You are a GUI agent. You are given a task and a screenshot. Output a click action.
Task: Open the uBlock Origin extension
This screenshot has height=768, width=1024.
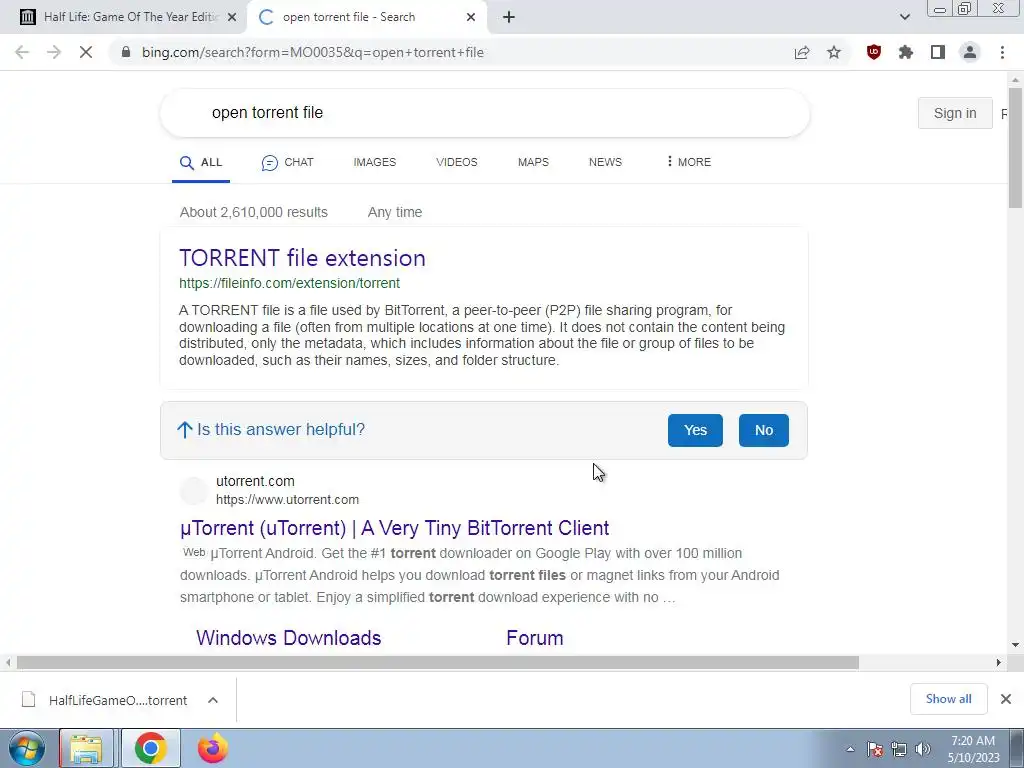coord(874,52)
